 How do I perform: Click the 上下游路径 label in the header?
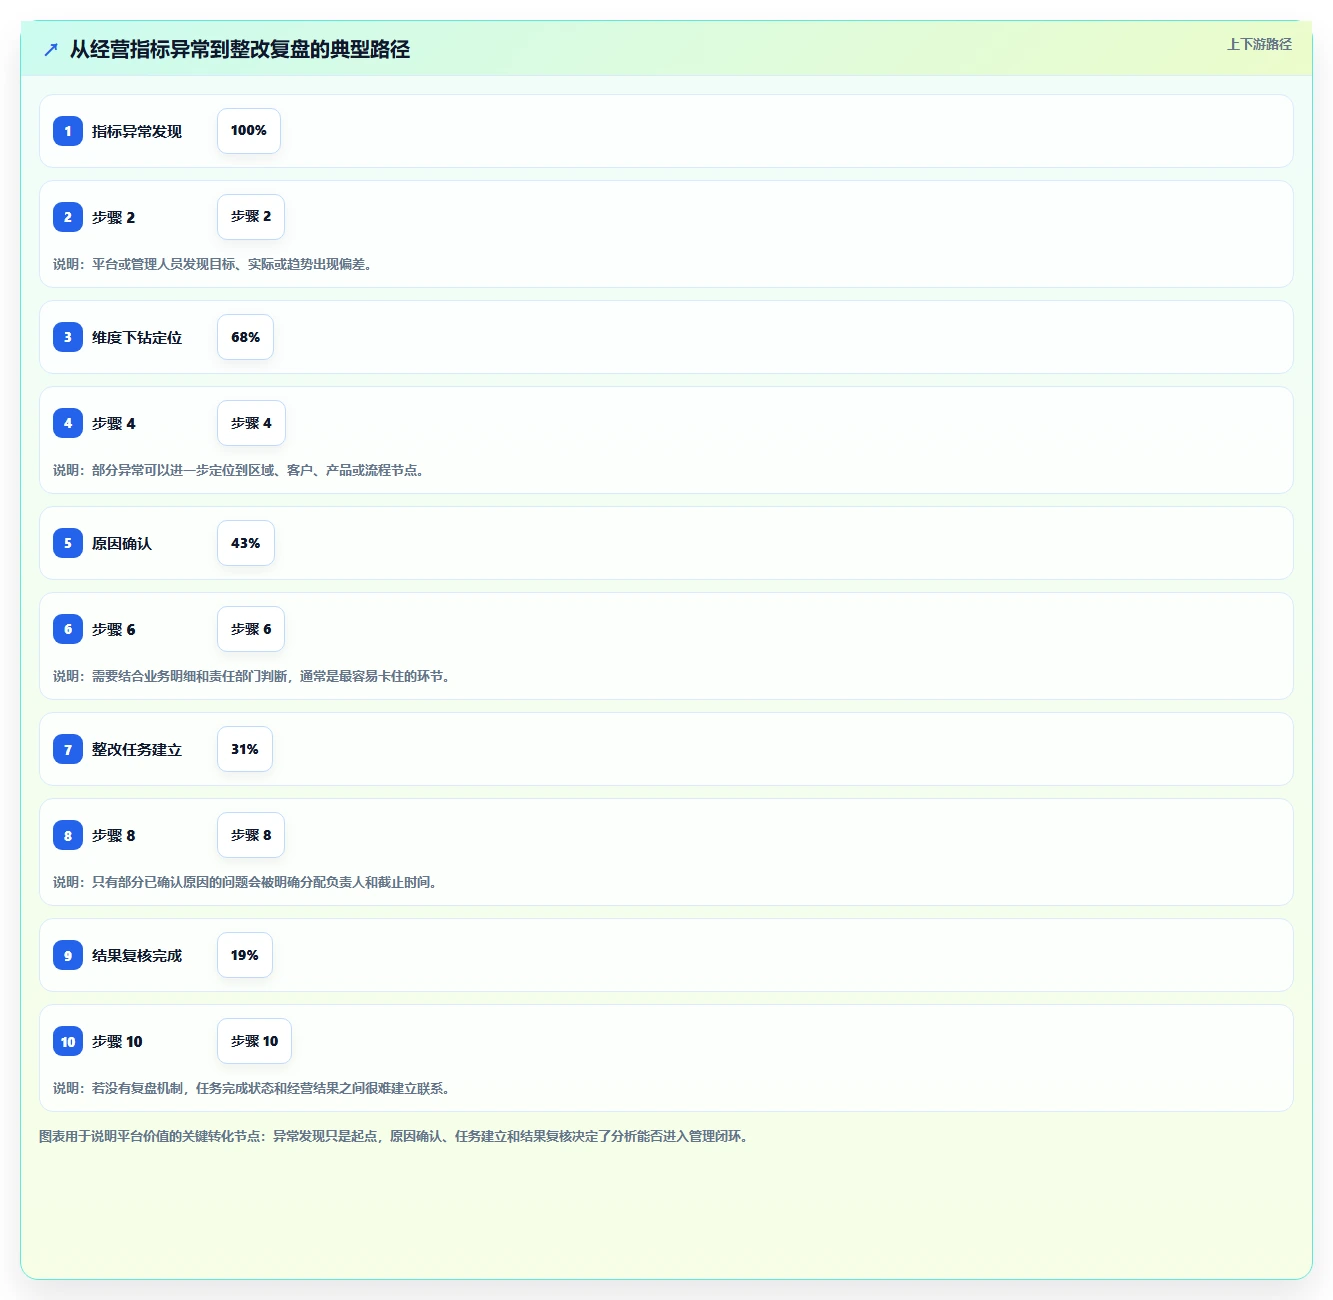(1259, 44)
